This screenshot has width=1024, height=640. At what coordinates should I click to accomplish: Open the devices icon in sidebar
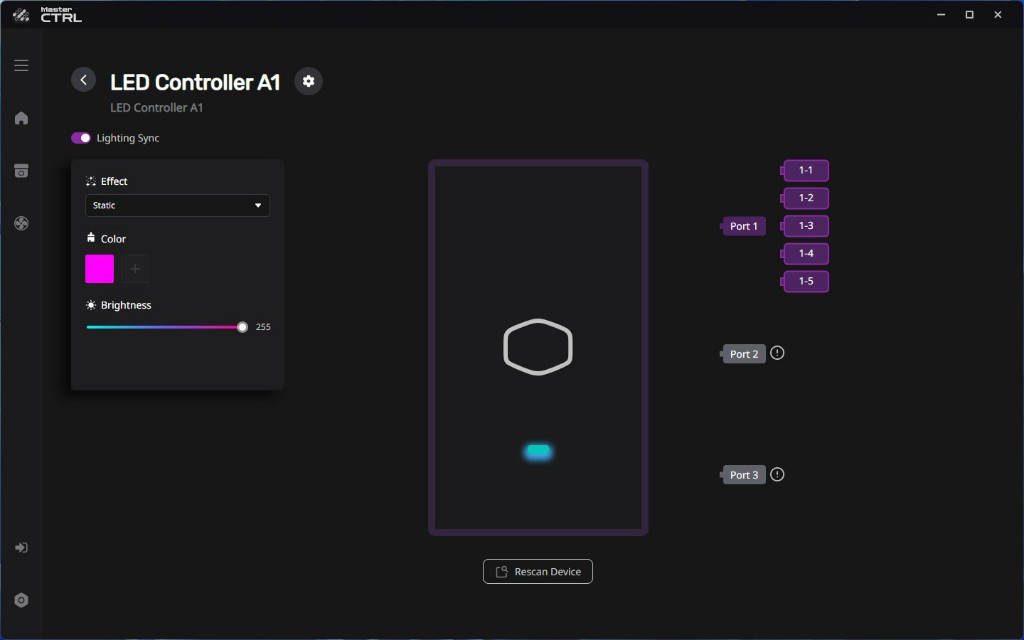point(22,170)
